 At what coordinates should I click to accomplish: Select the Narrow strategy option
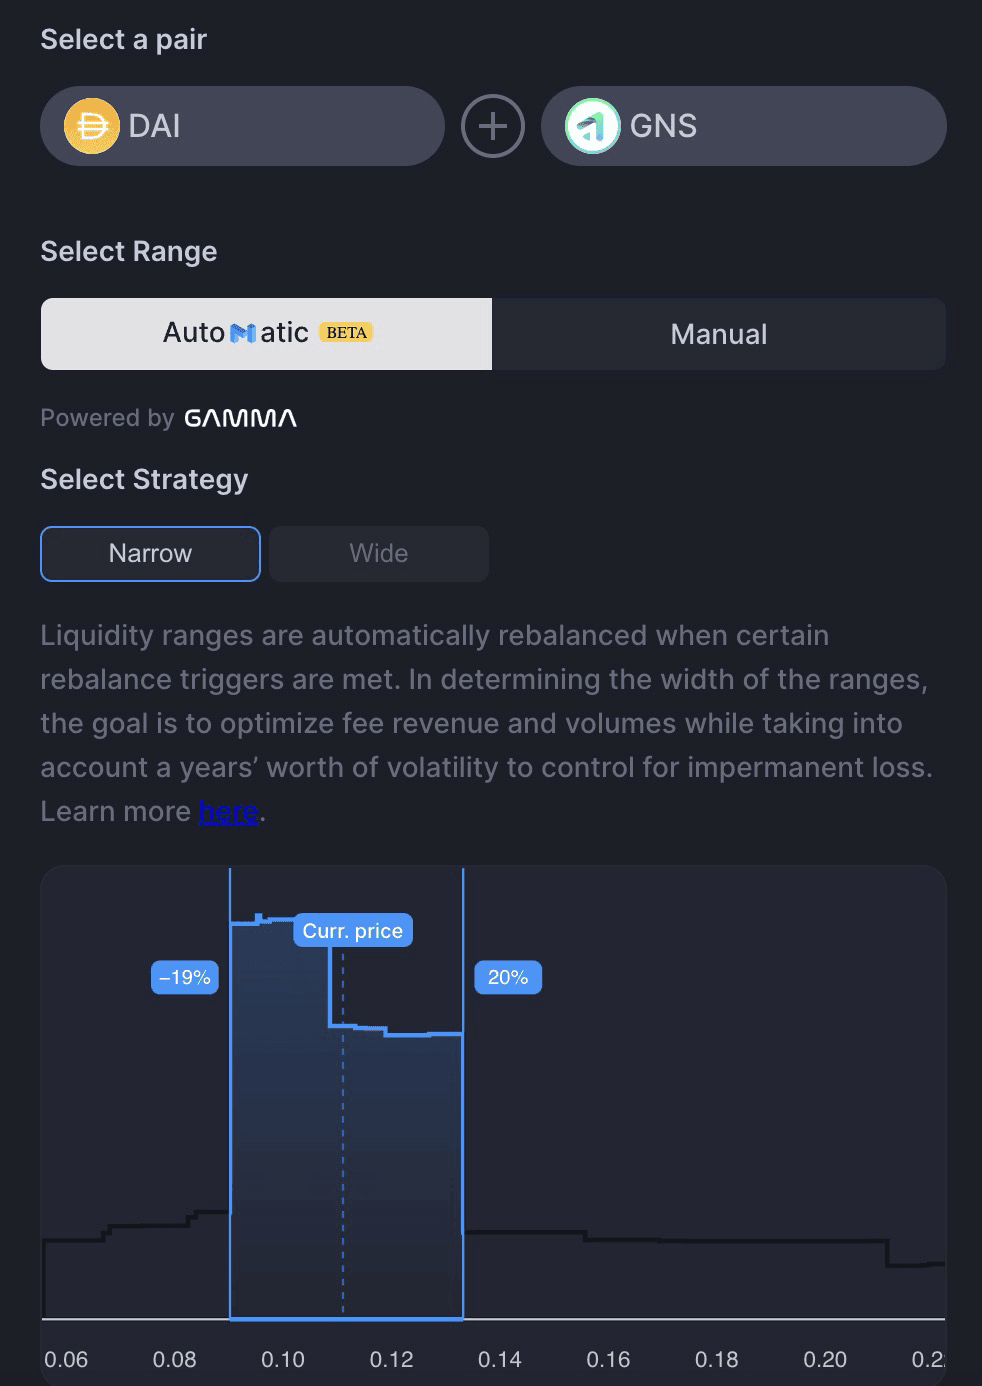pyautogui.click(x=150, y=554)
